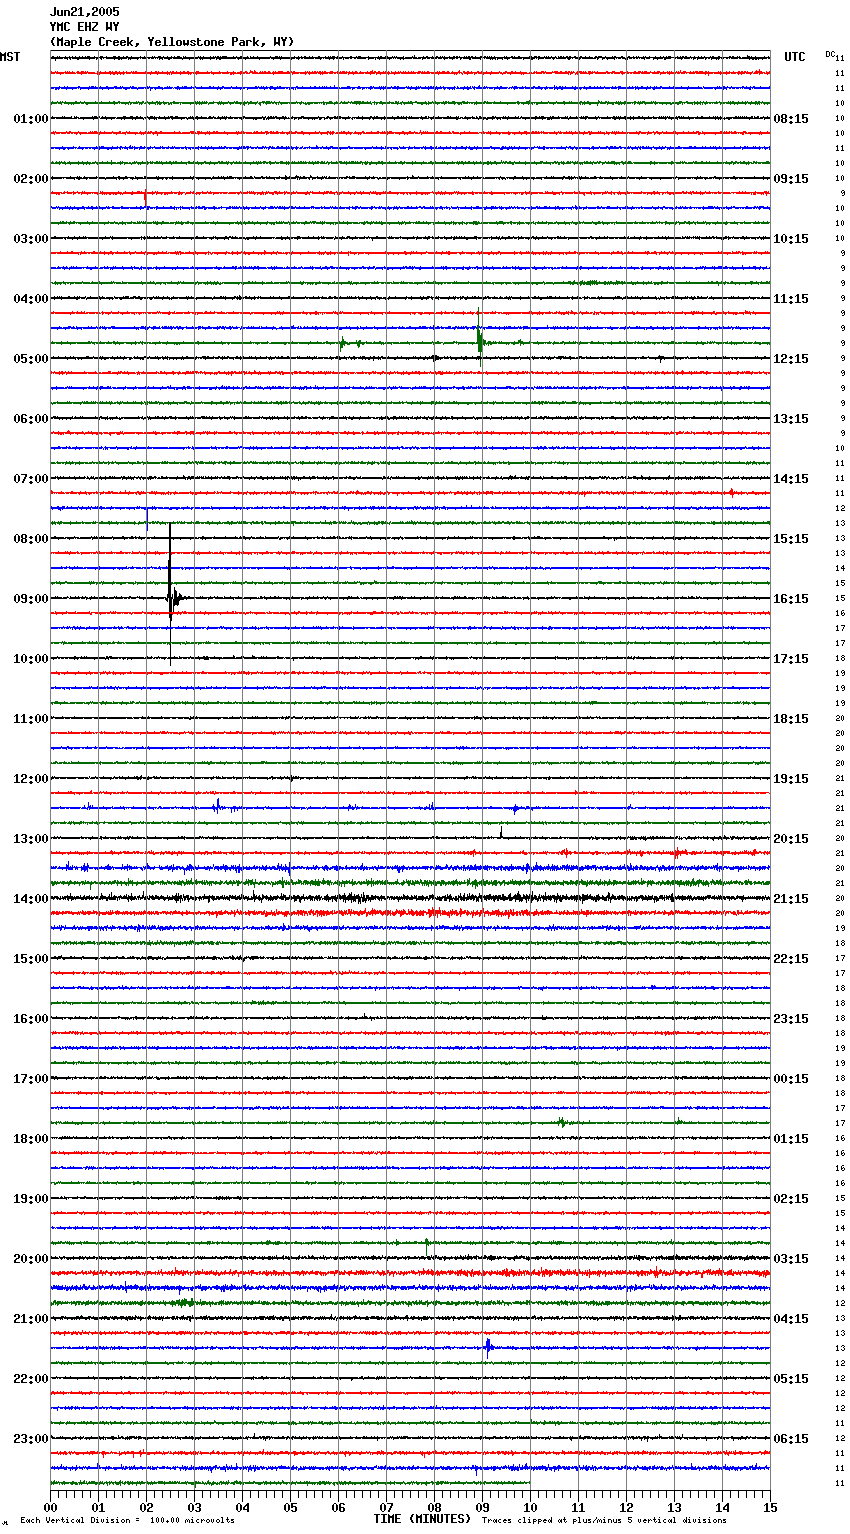Click the 11:15 UTC time label

click(x=791, y=299)
